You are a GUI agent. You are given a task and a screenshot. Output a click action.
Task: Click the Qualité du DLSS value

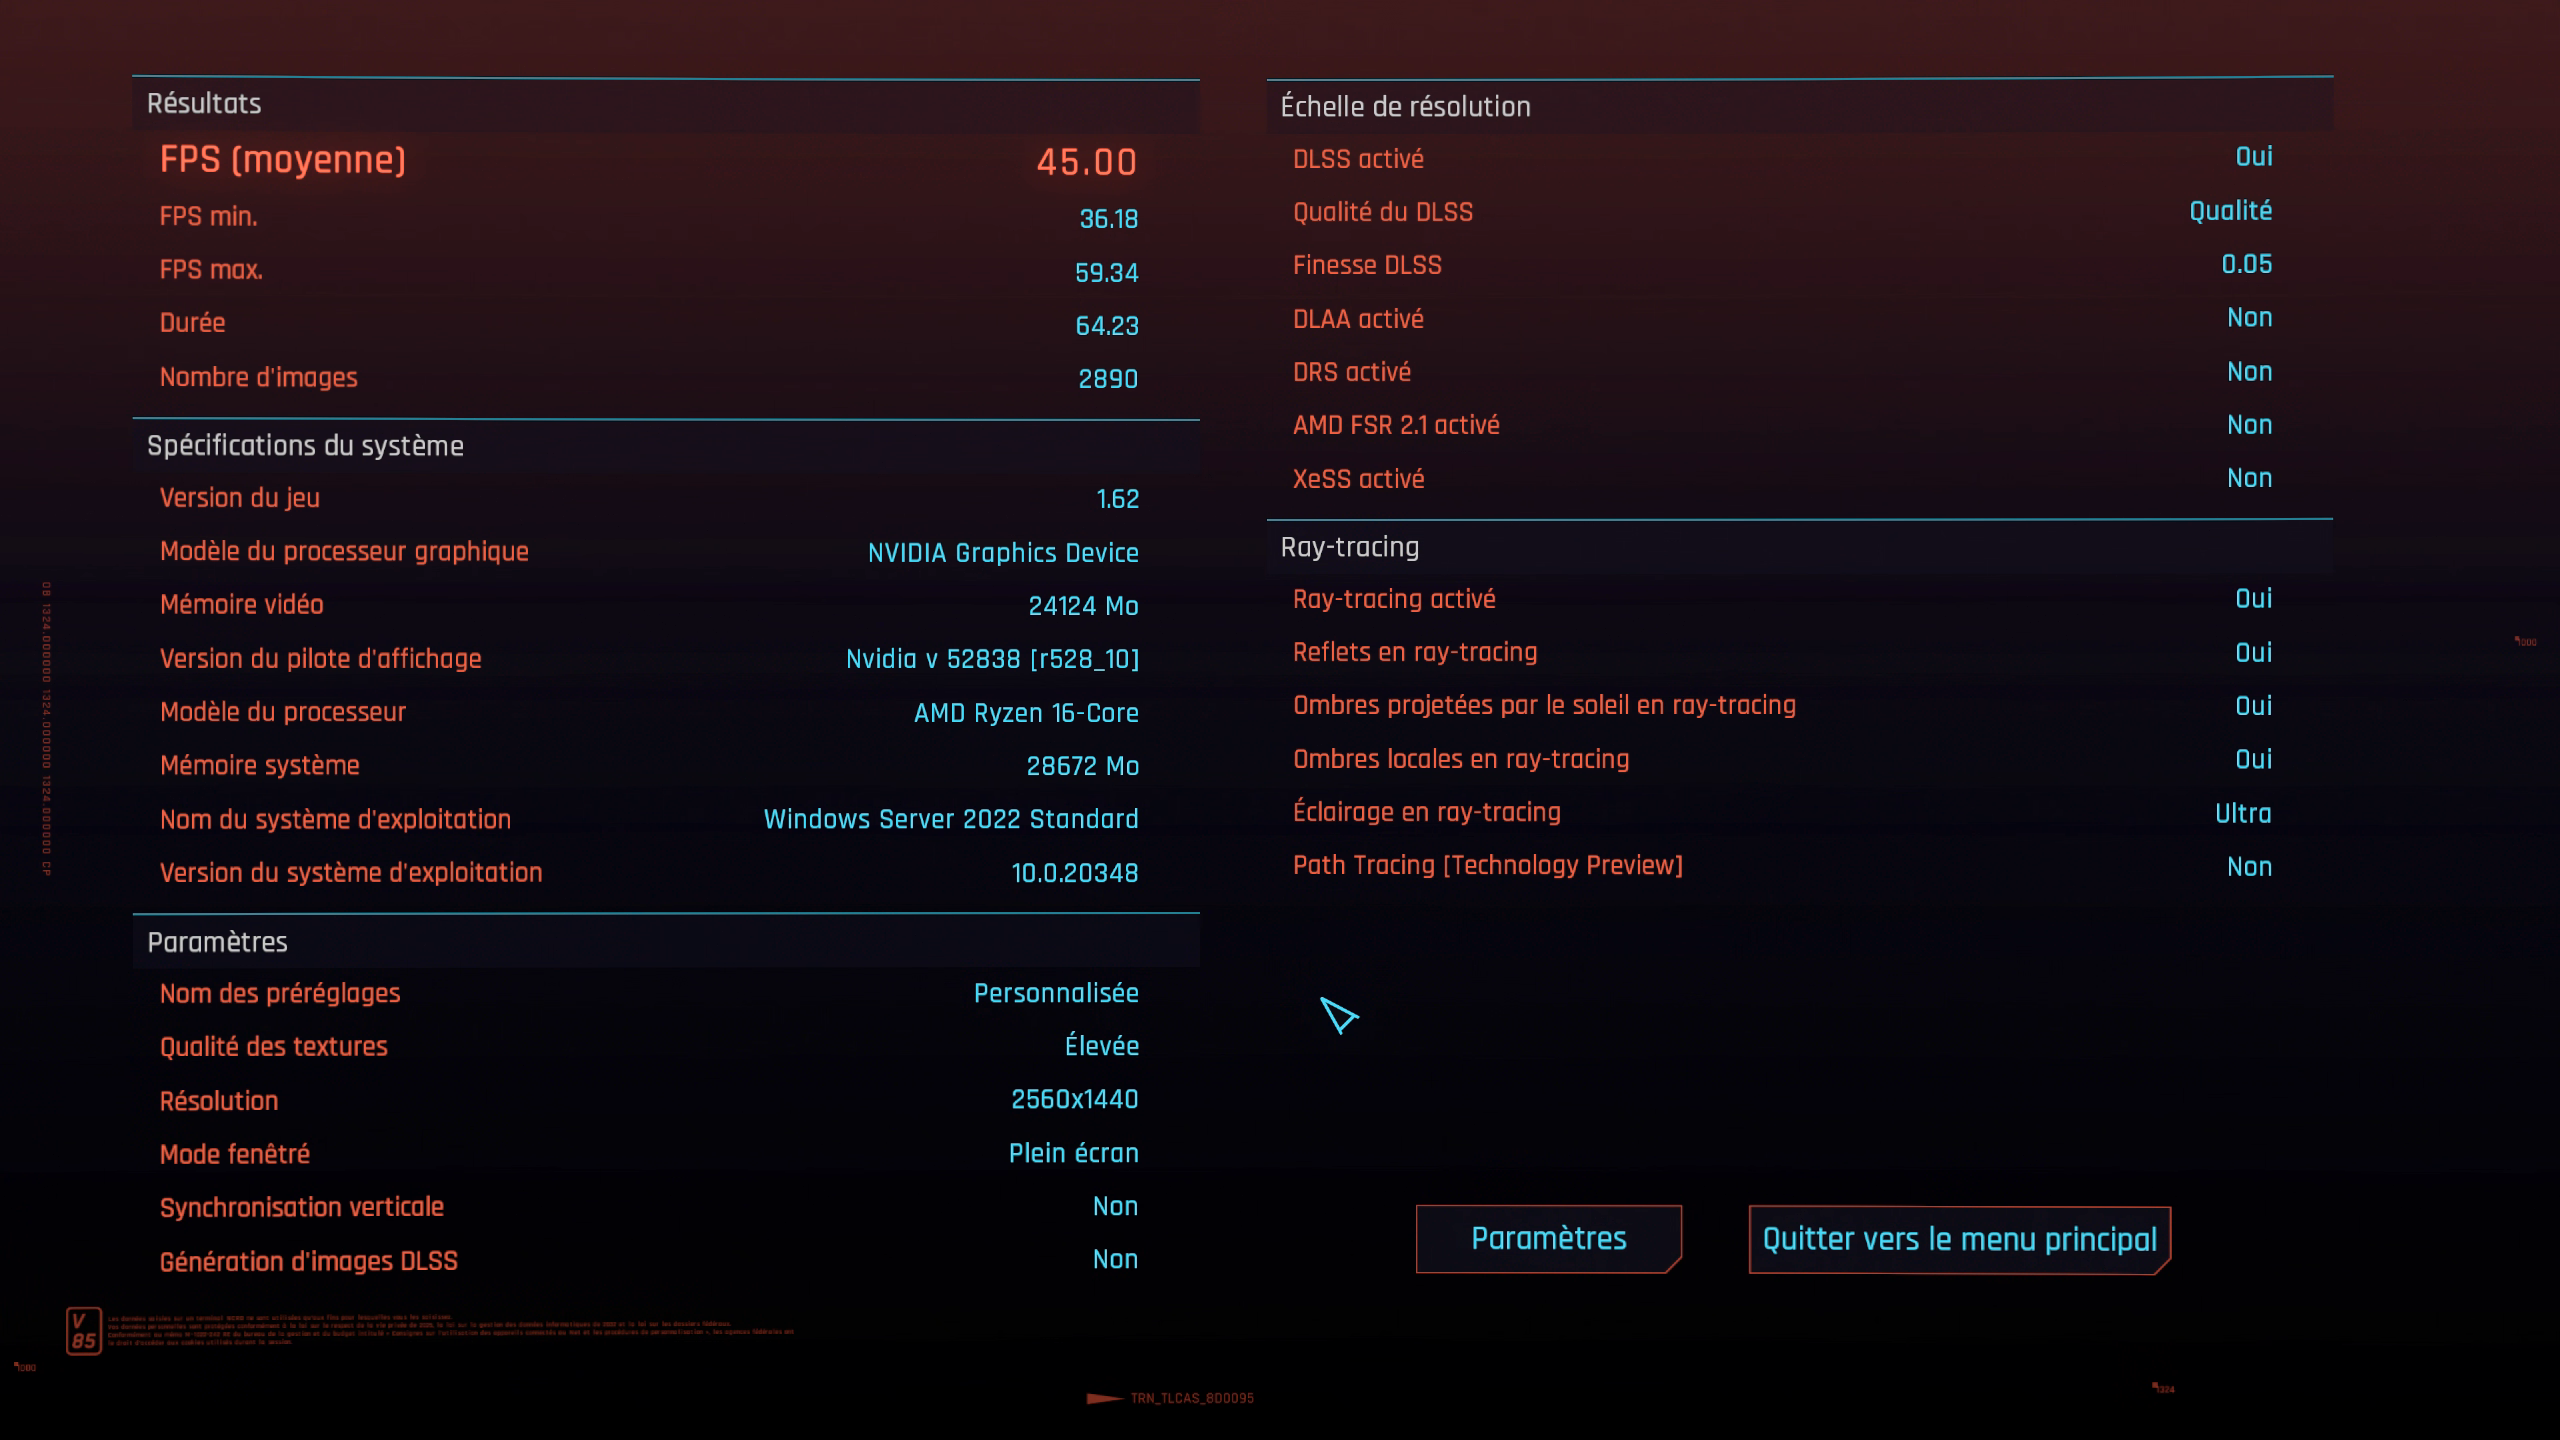pyautogui.click(x=2230, y=211)
